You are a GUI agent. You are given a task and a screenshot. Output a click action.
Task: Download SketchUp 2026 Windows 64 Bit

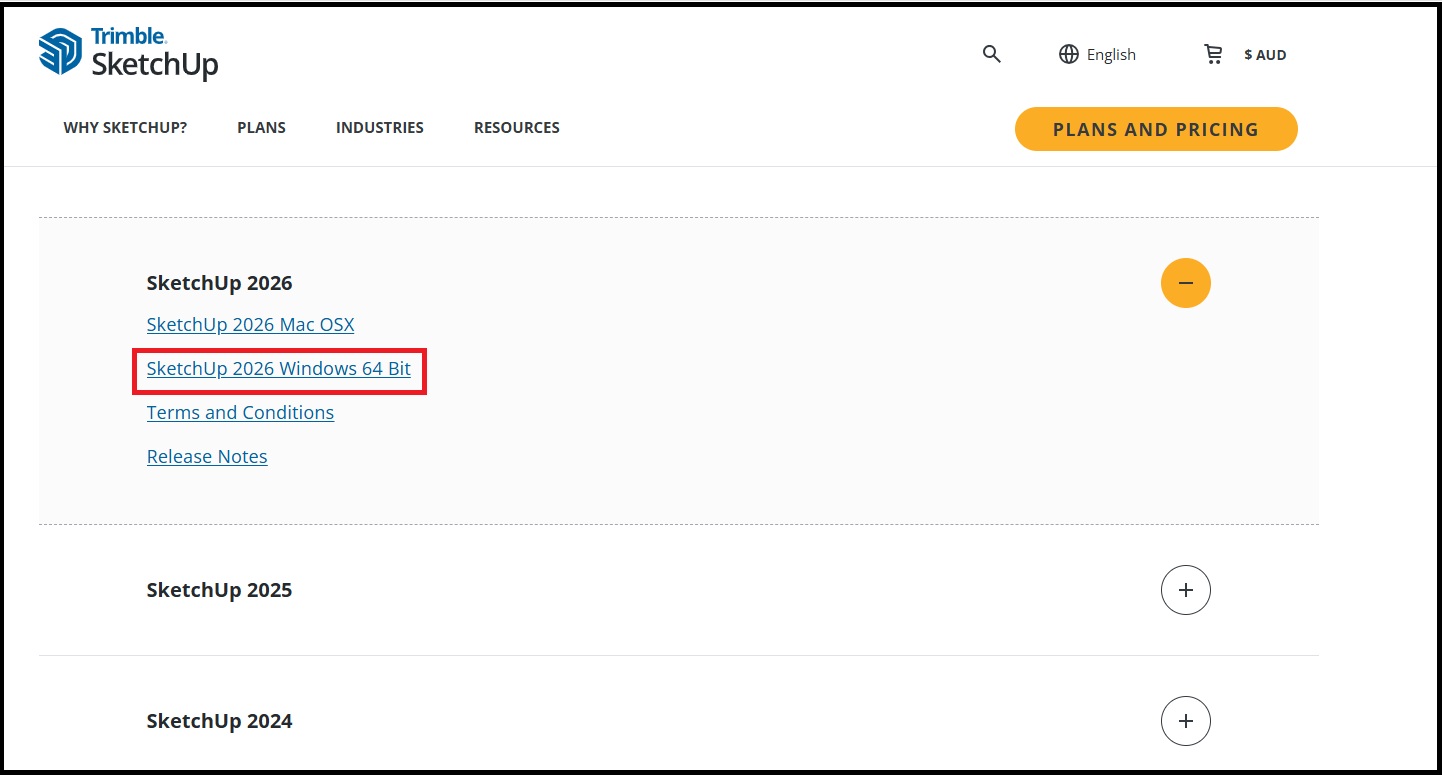point(279,369)
